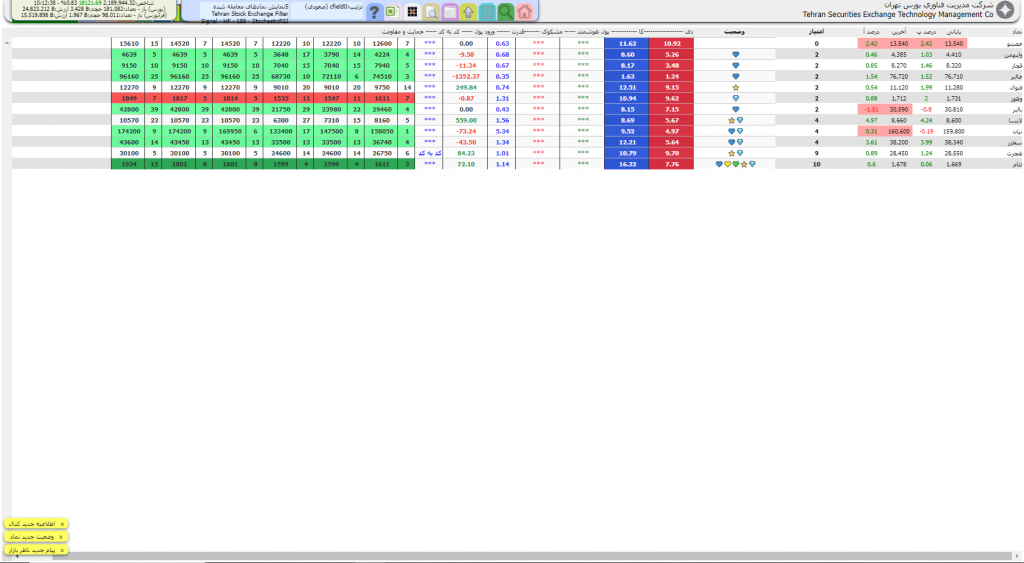
Task: Open search with green magnifier icon
Action: point(505,12)
